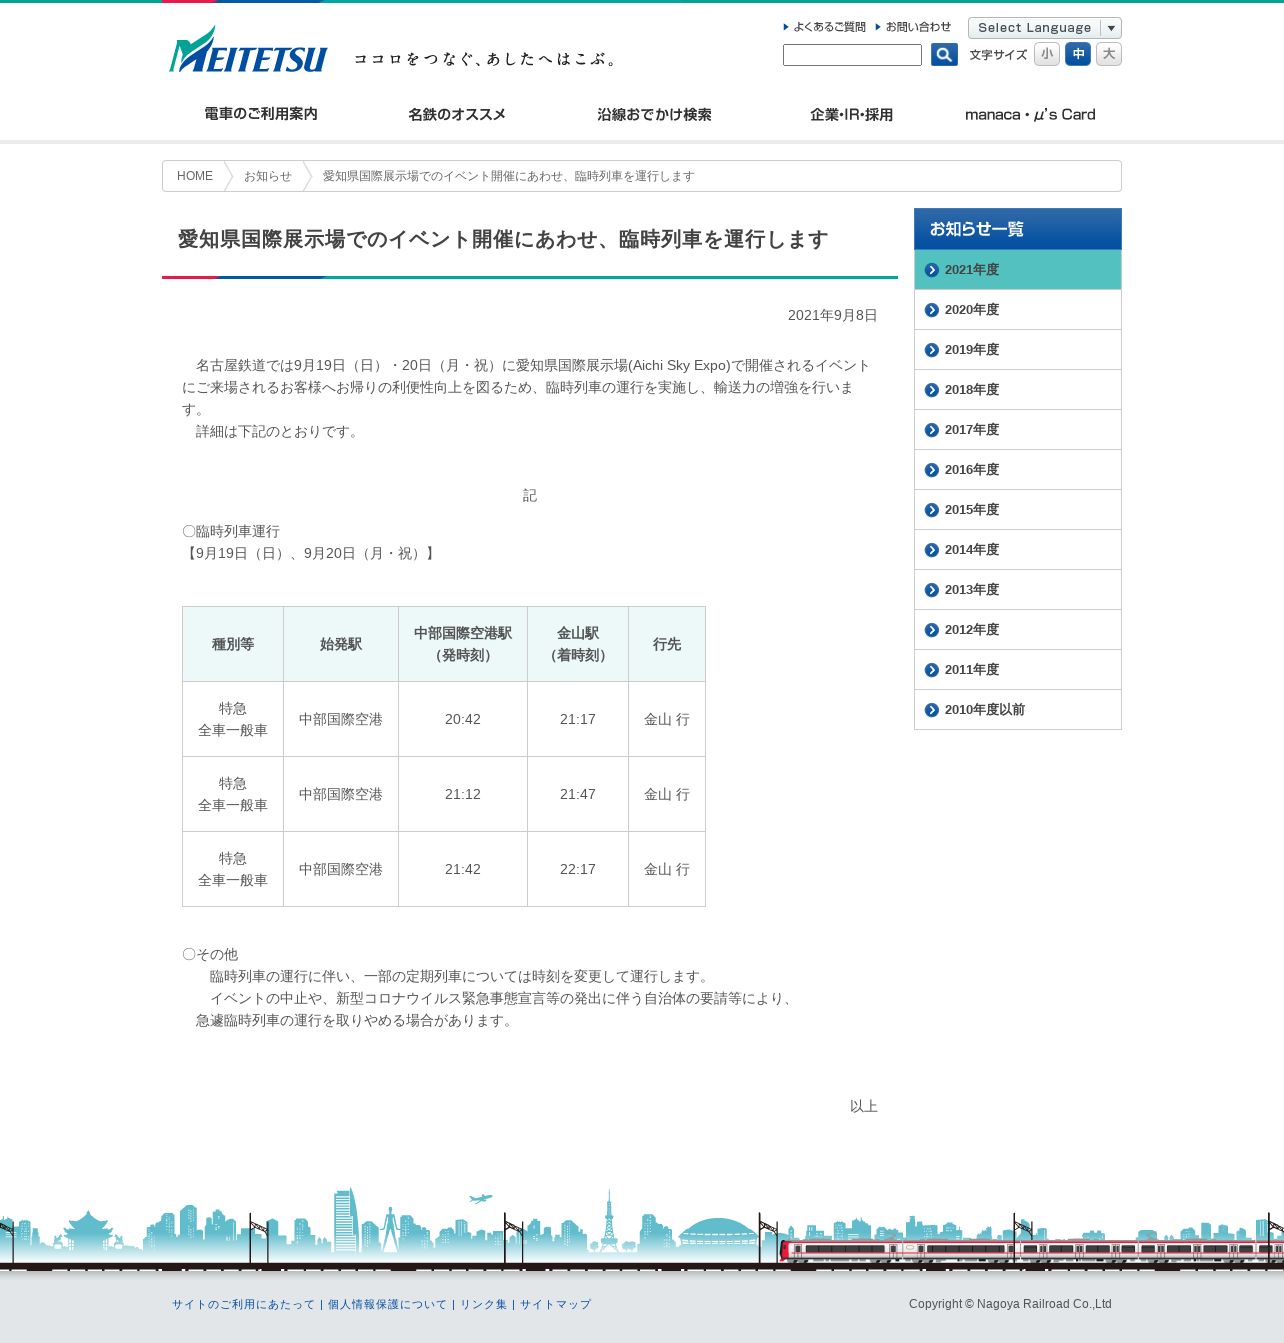Click arrow icon beside 2020年度
Screen dimensions: 1284x1343
pyautogui.click(x=932, y=310)
